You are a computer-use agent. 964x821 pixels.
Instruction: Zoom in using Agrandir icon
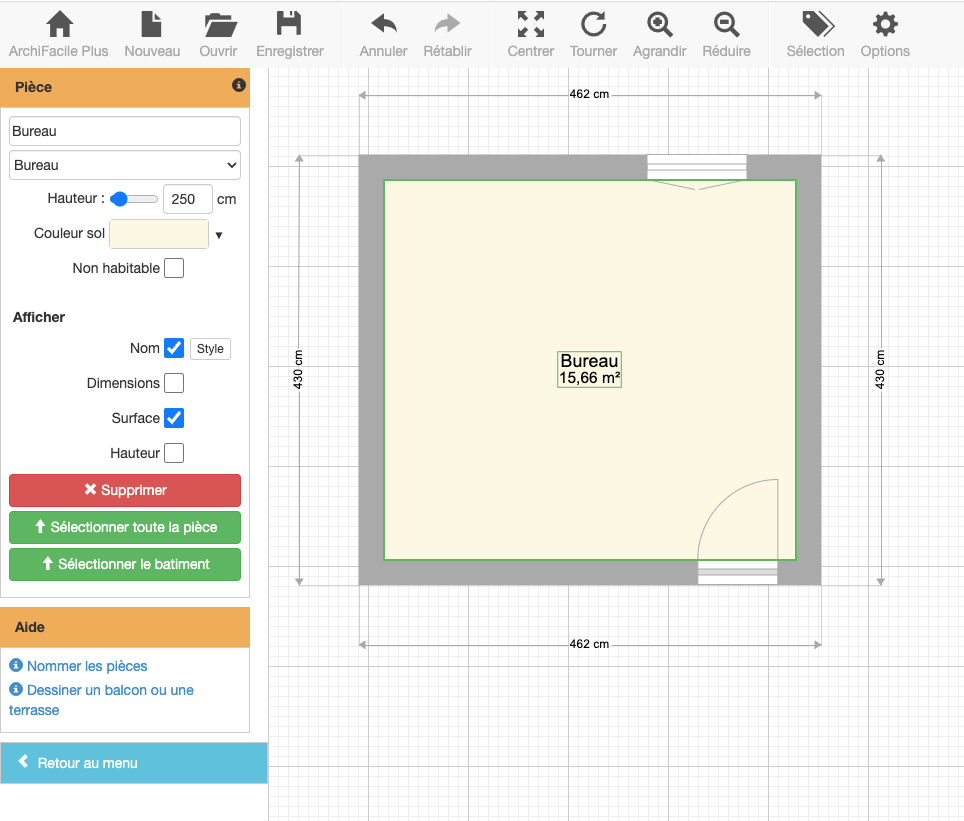click(659, 26)
